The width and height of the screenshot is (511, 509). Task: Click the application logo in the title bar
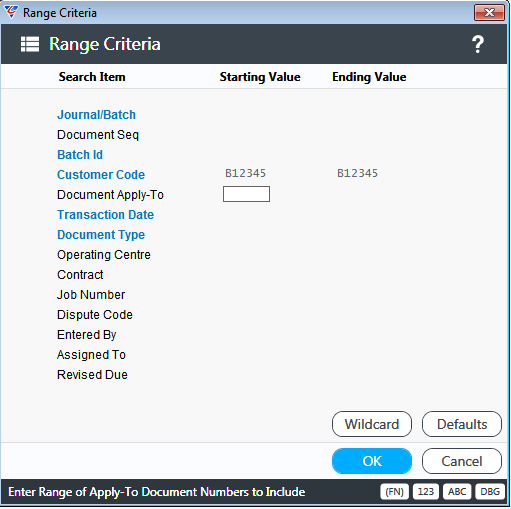11,12
